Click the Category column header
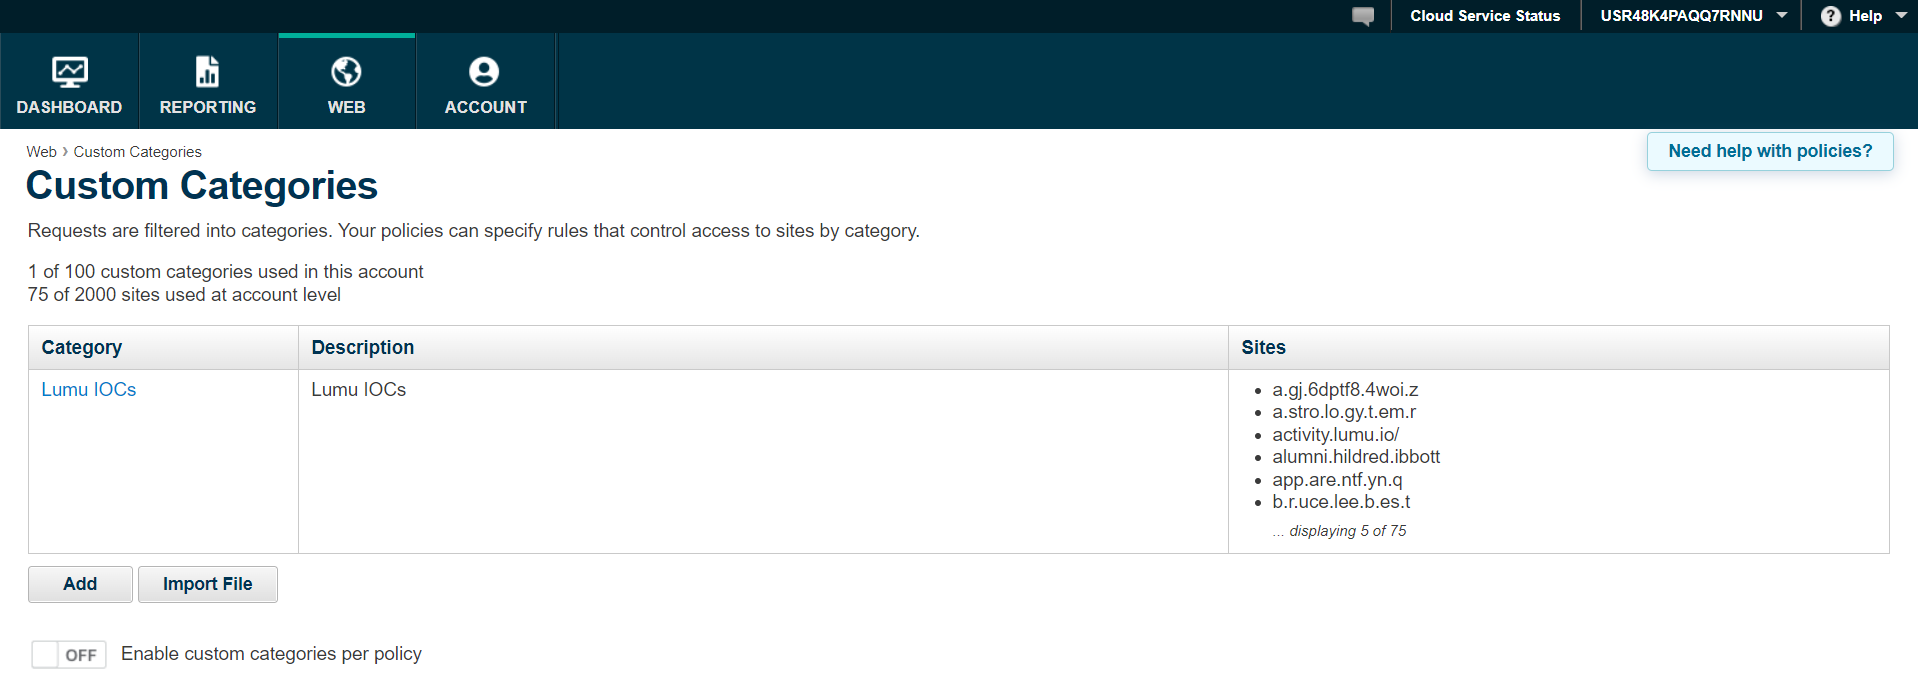Viewport: 1918px width, 681px height. pyautogui.click(x=82, y=348)
